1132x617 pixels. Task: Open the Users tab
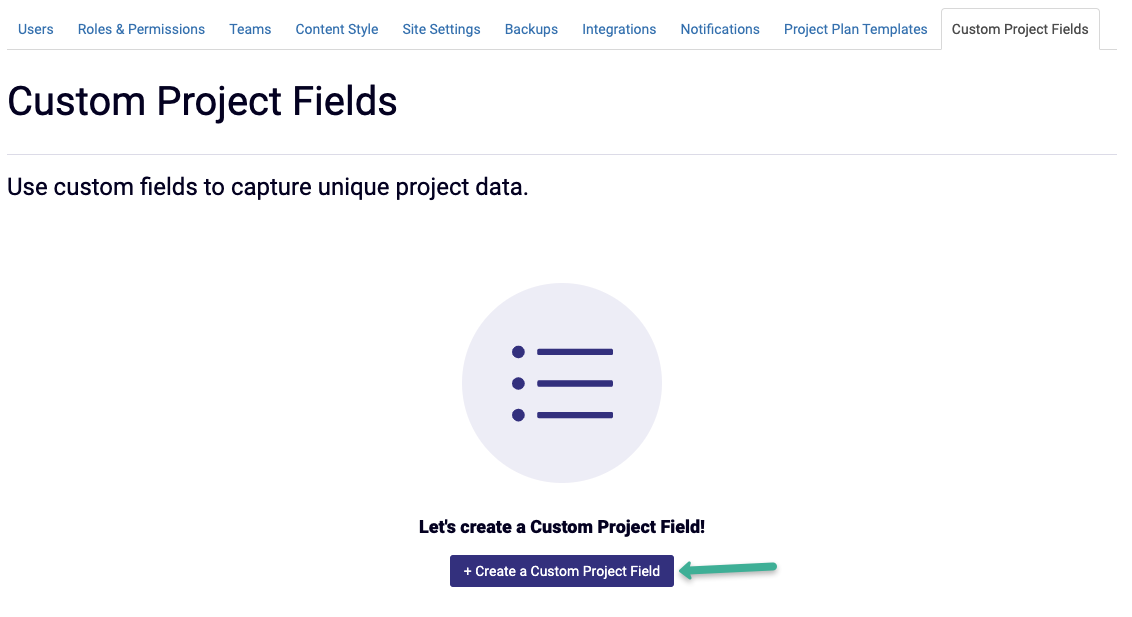35,30
